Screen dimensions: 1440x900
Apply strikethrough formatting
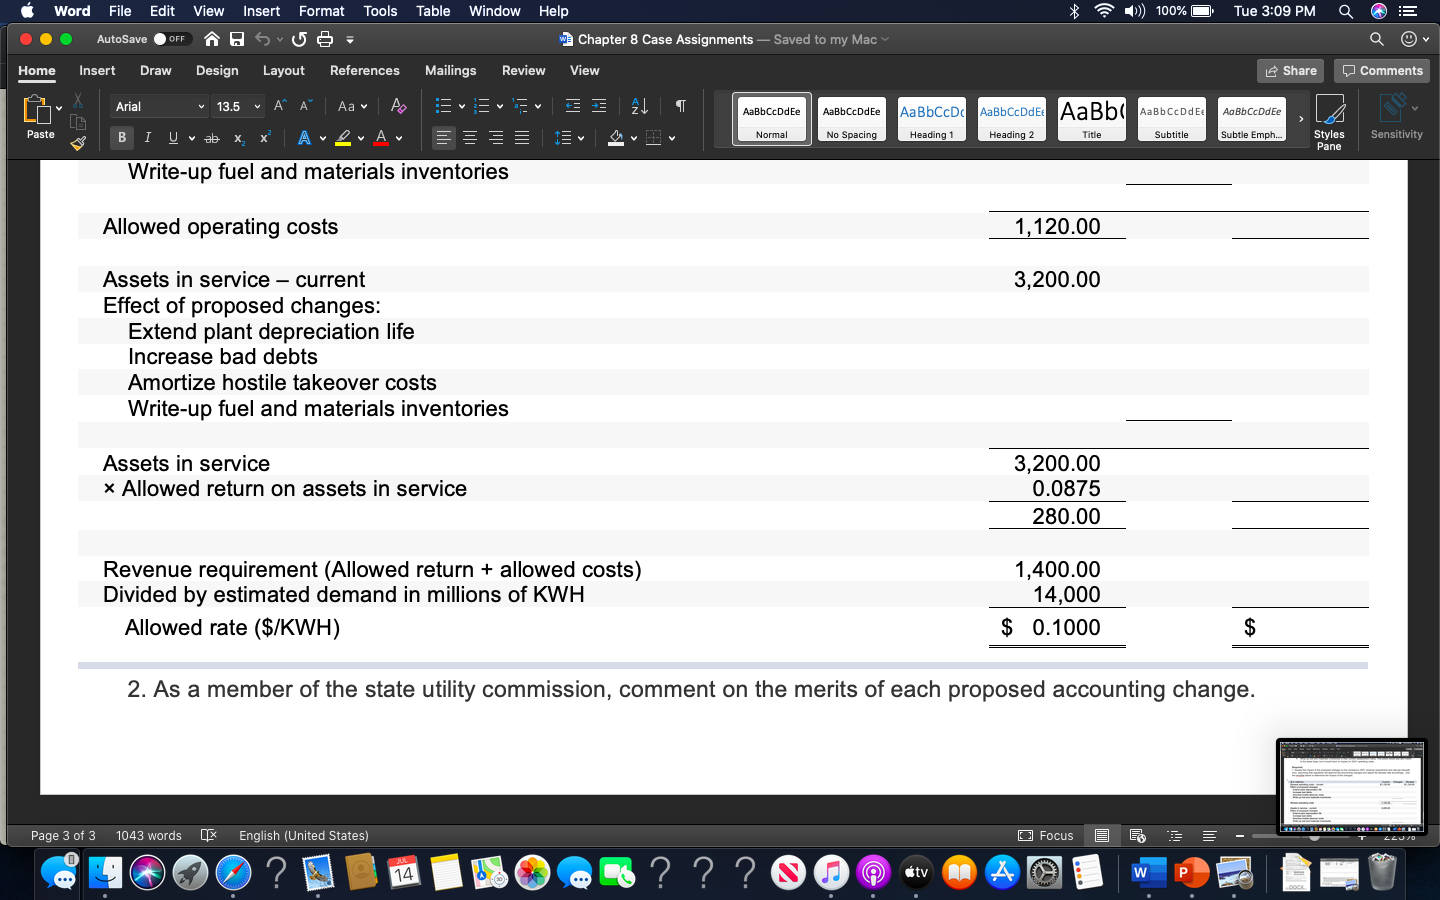point(212,138)
